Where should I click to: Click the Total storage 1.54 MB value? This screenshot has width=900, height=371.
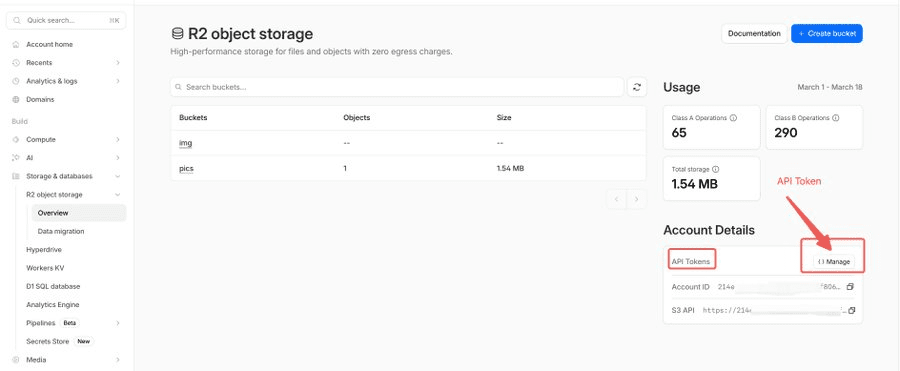pyautogui.click(x=695, y=184)
